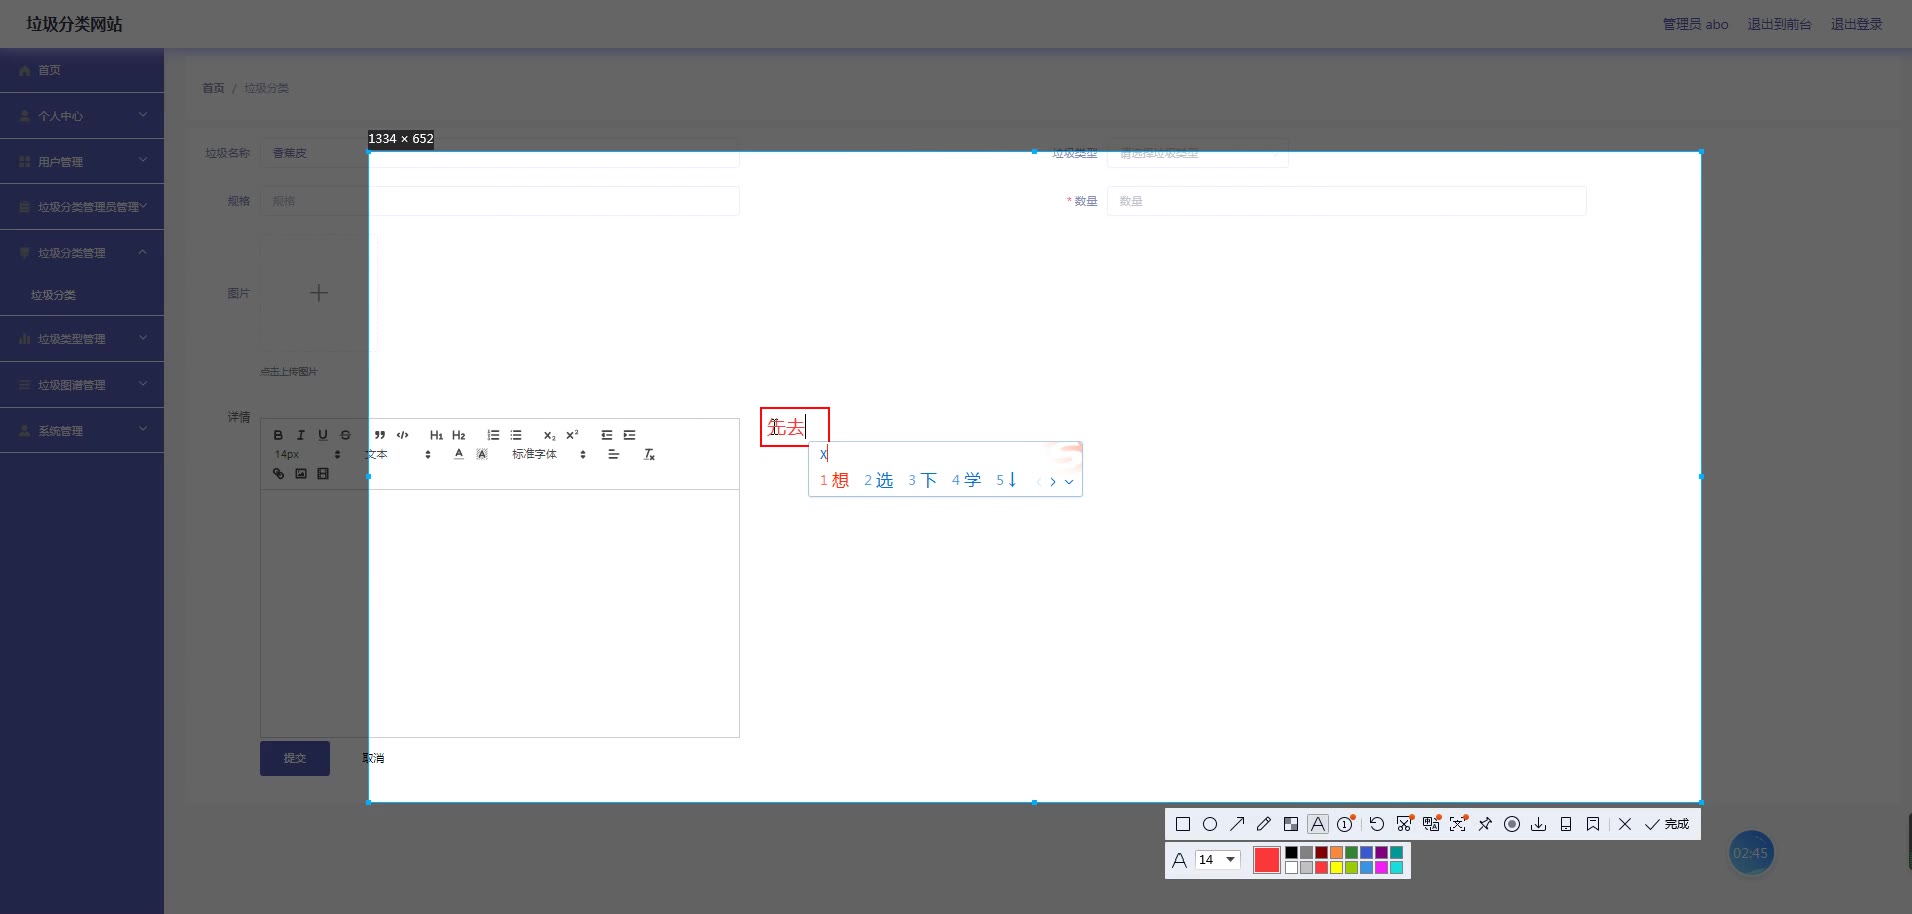
Task: Click the 提交 submit button
Action: point(295,758)
